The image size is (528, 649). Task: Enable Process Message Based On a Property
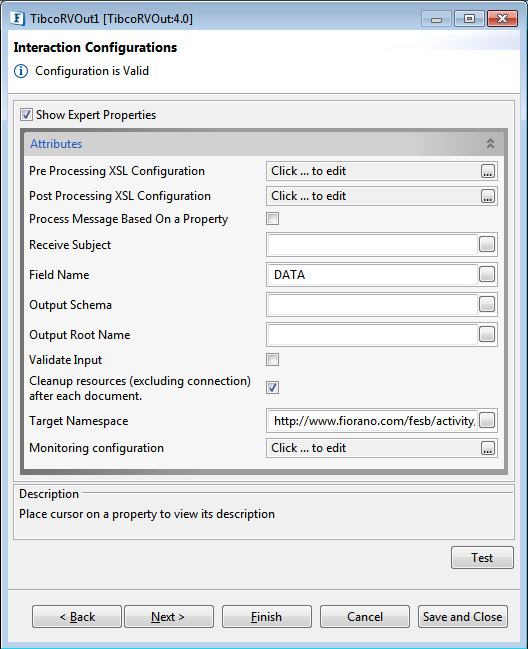[272, 219]
